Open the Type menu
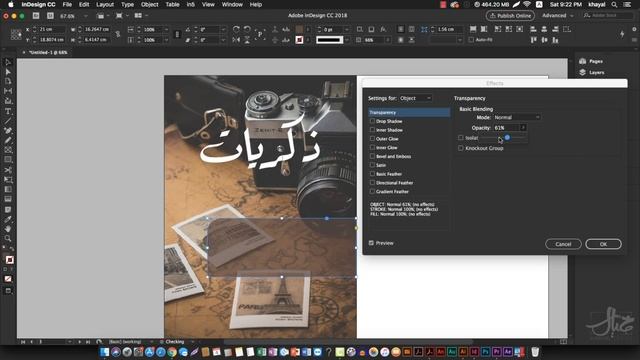Viewport: 640px width, 360px height. 127,4
